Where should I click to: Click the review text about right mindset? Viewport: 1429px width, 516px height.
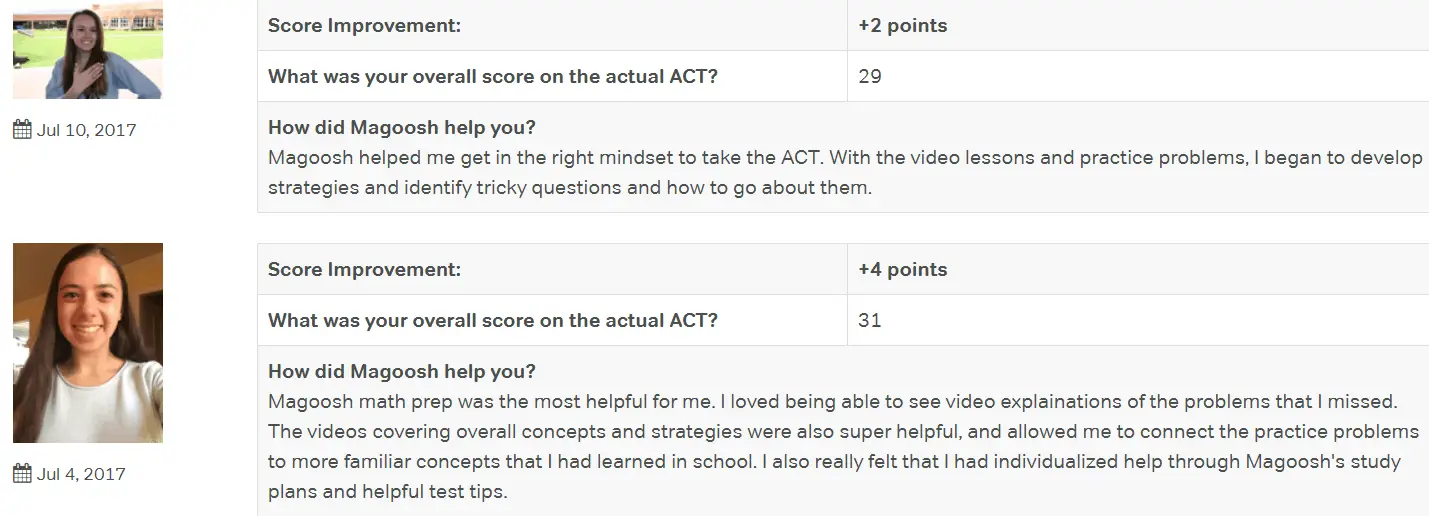click(x=845, y=172)
